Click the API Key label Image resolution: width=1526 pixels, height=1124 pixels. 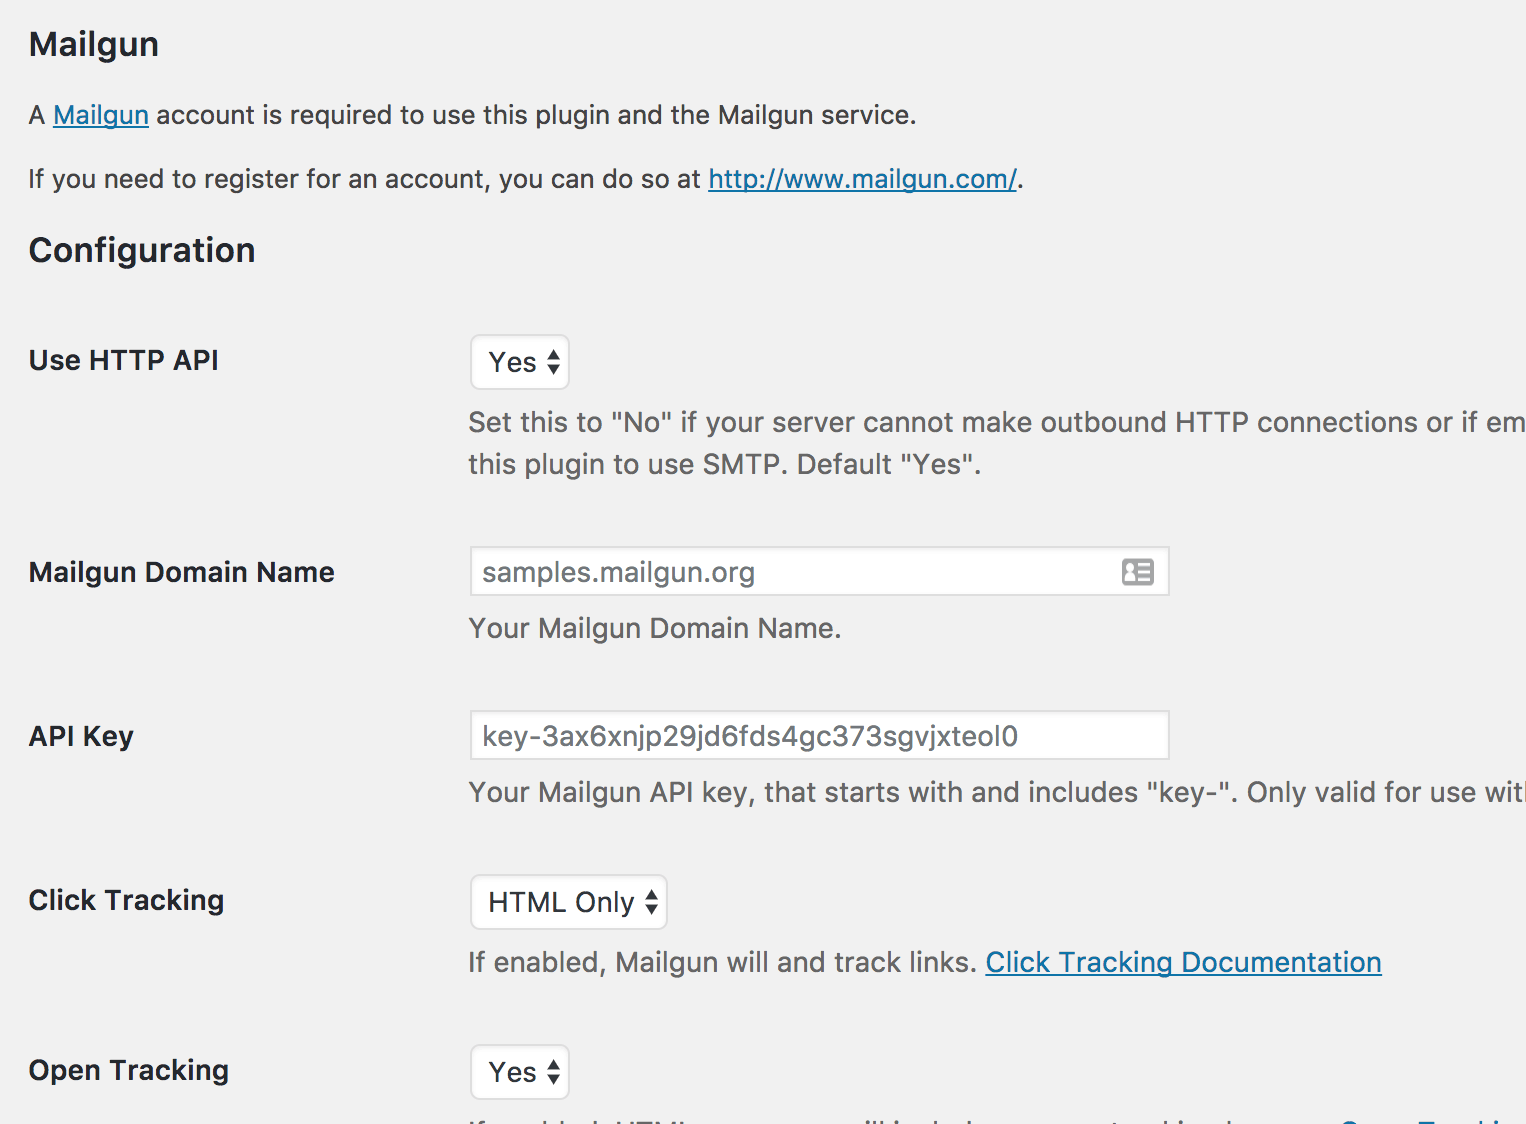pyautogui.click(x=81, y=736)
